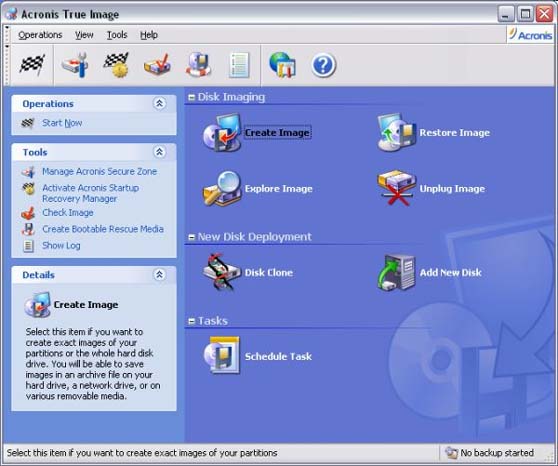Click the Start Now link

point(62,123)
